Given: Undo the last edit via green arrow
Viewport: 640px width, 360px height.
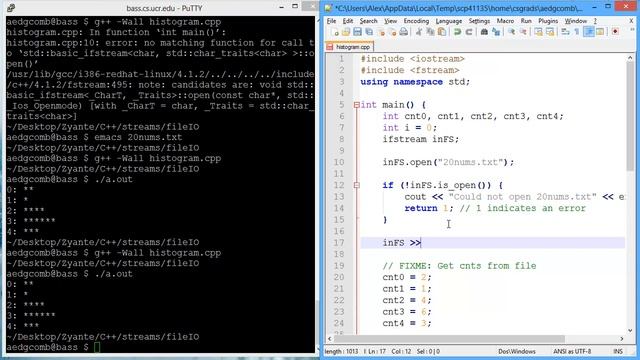Looking at the screenshot, I should (457, 32).
